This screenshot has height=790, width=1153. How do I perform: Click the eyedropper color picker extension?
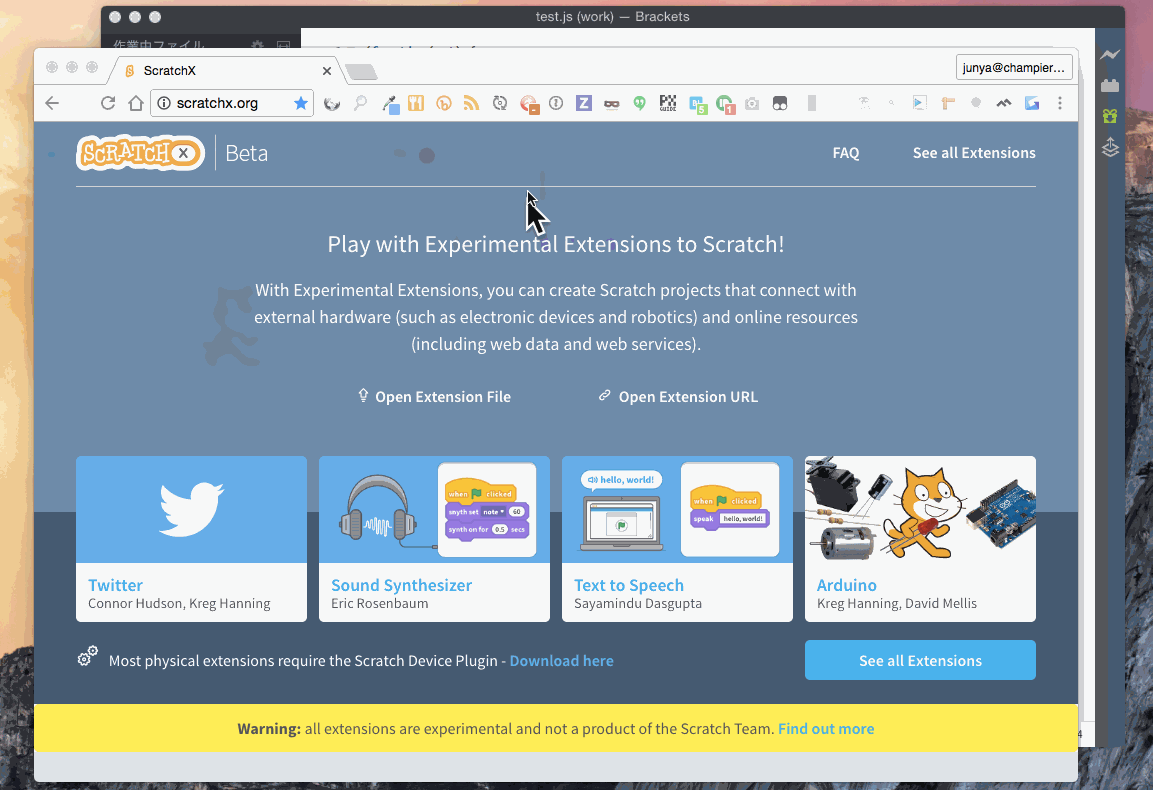coord(390,104)
